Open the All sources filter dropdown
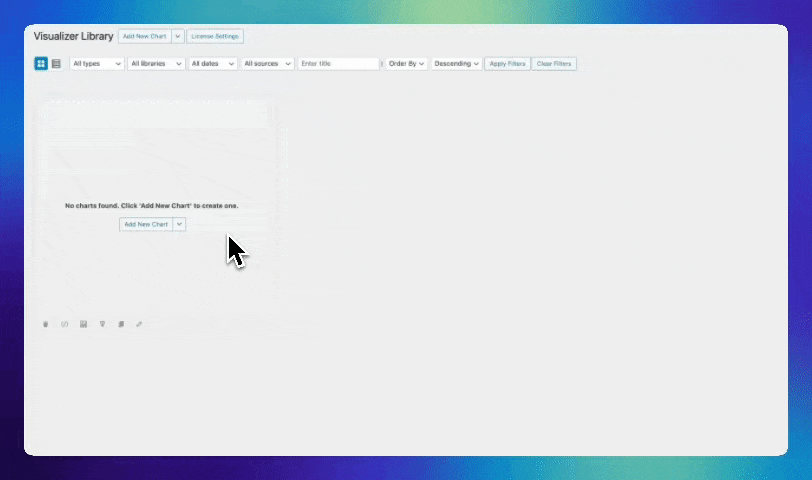This screenshot has width=812, height=480. coord(267,63)
